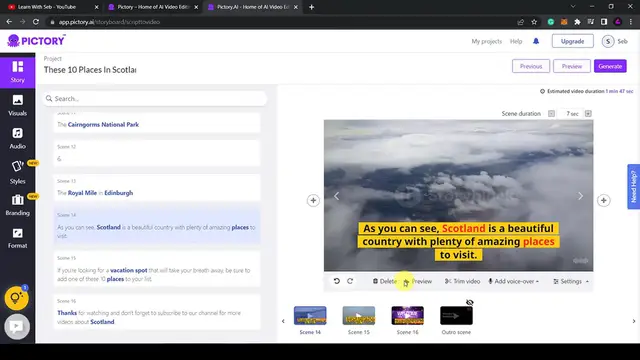Toggle Outro scene visibility eye icon
Viewport: 640px width, 360px height.
coord(470,302)
